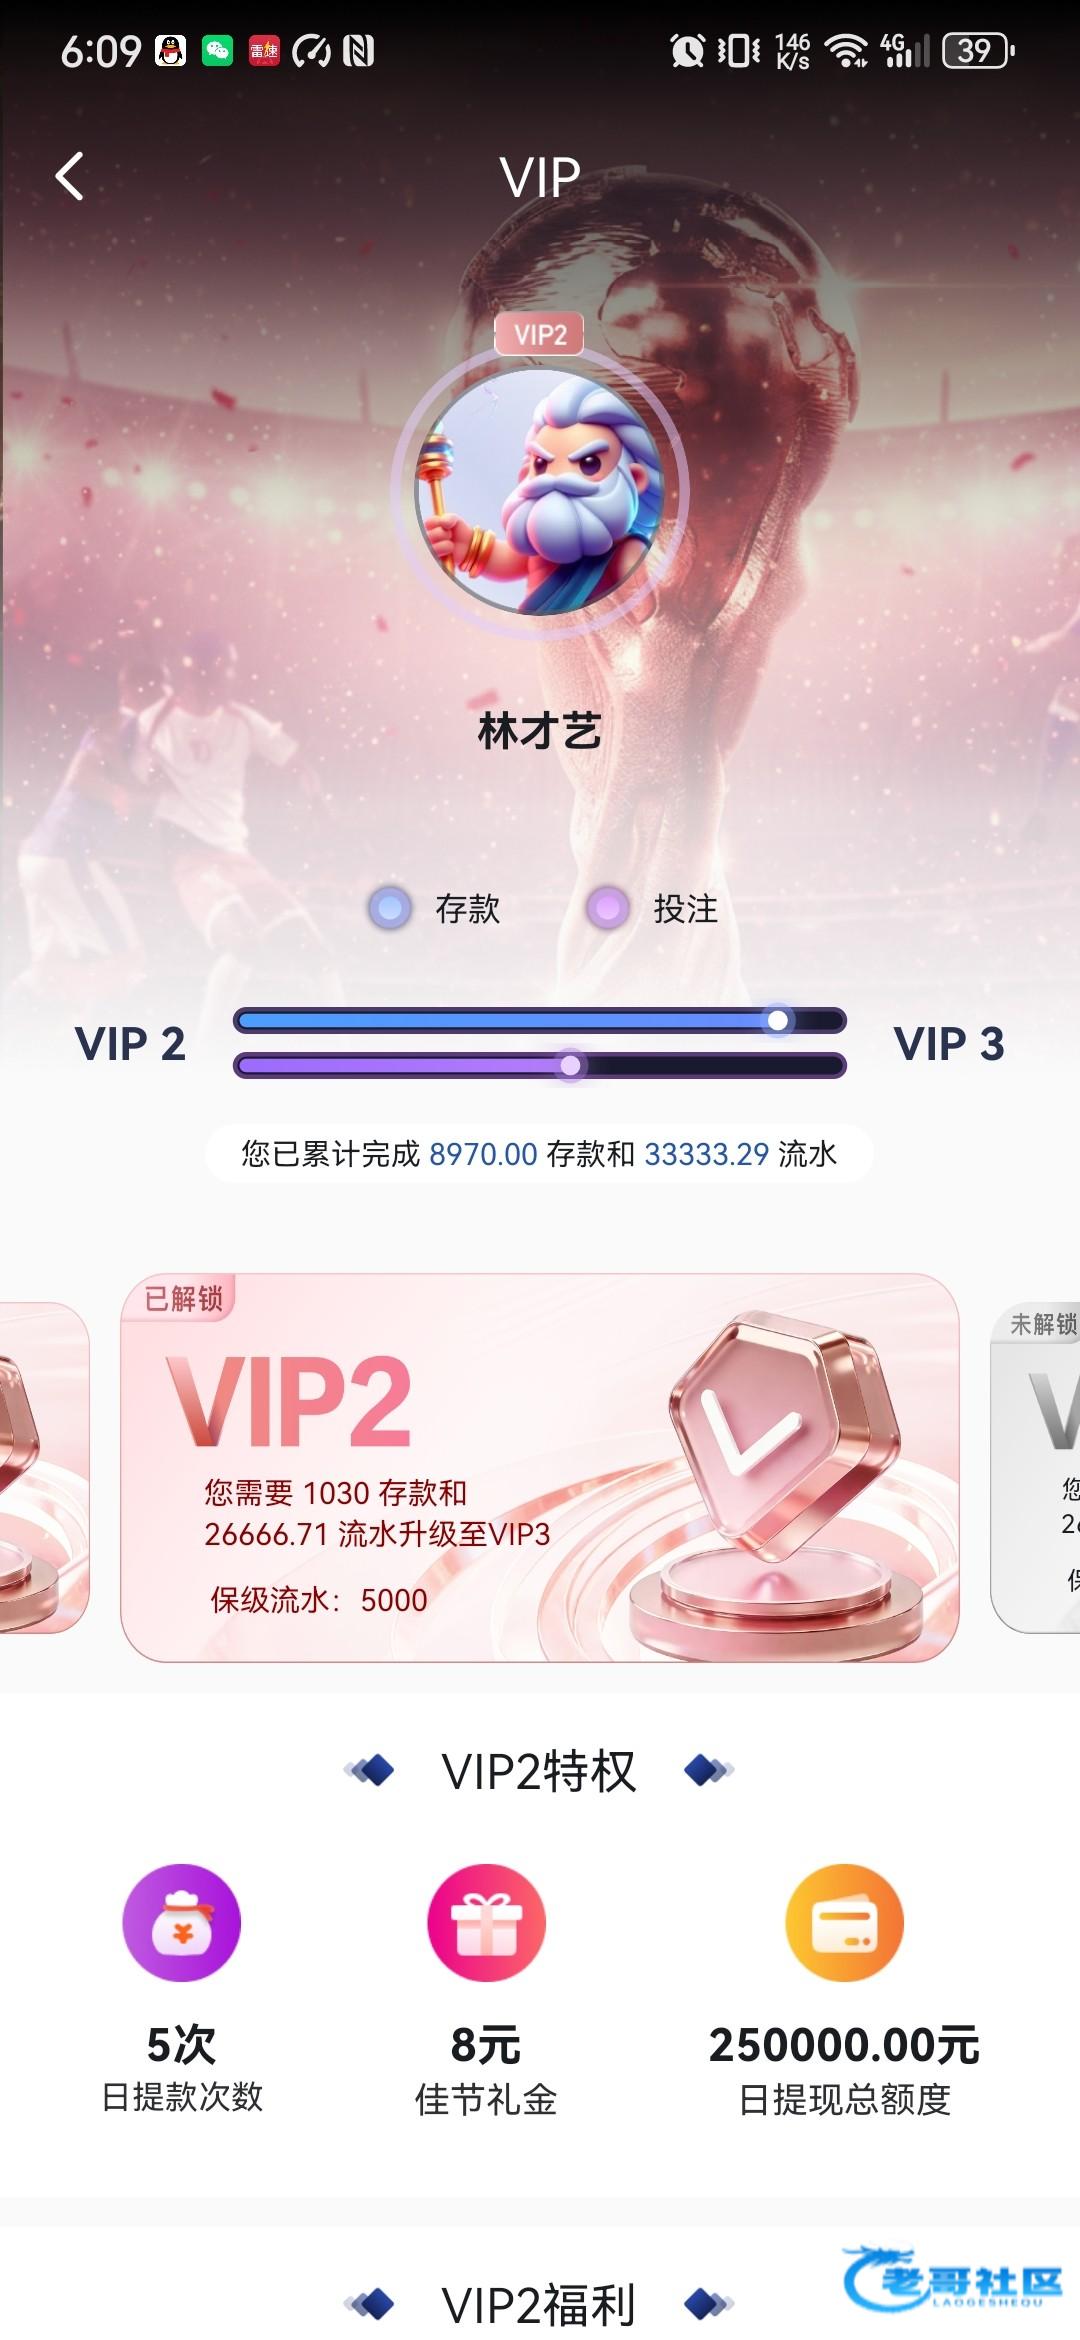Tap the 已解锁 tag on VIP2 card
1080x2340 pixels.
coord(182,1298)
